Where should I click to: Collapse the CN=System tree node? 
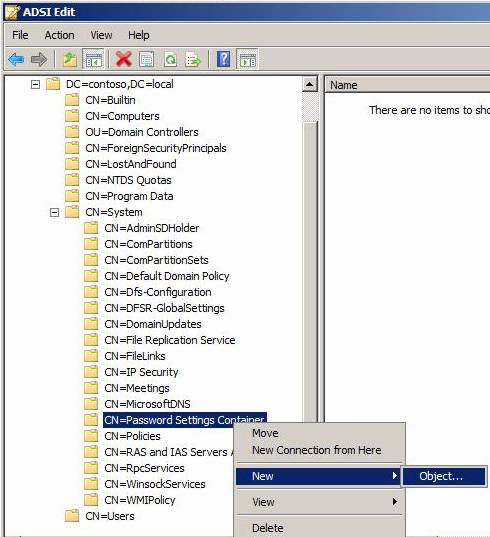[x=54, y=212]
